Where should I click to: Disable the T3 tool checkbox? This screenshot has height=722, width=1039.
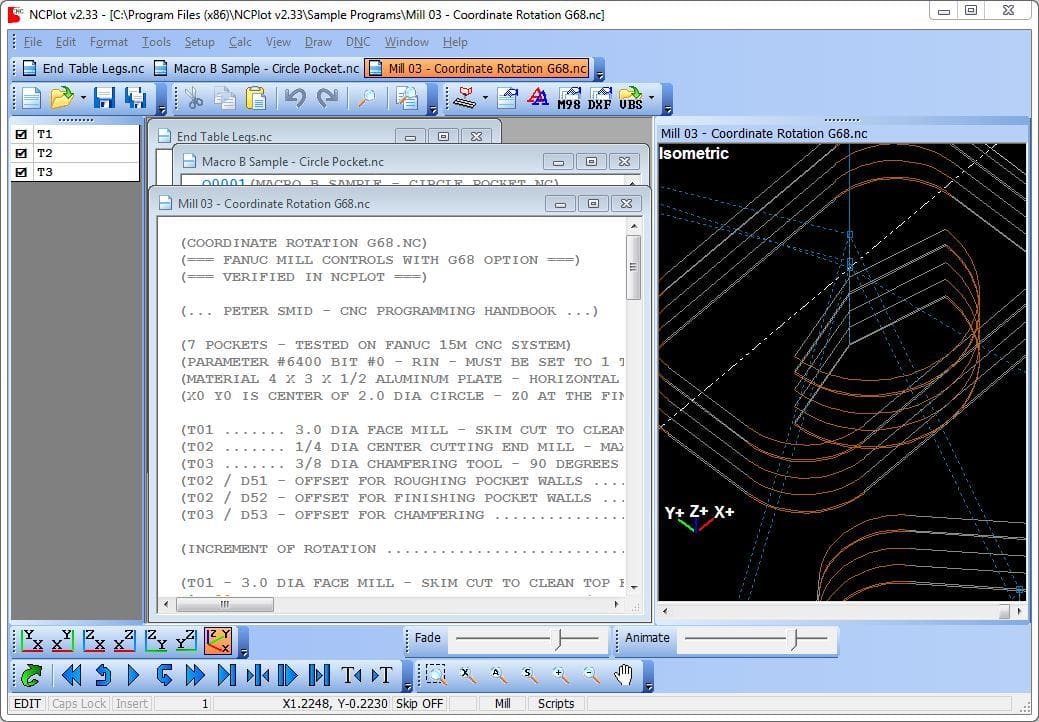click(x=21, y=172)
